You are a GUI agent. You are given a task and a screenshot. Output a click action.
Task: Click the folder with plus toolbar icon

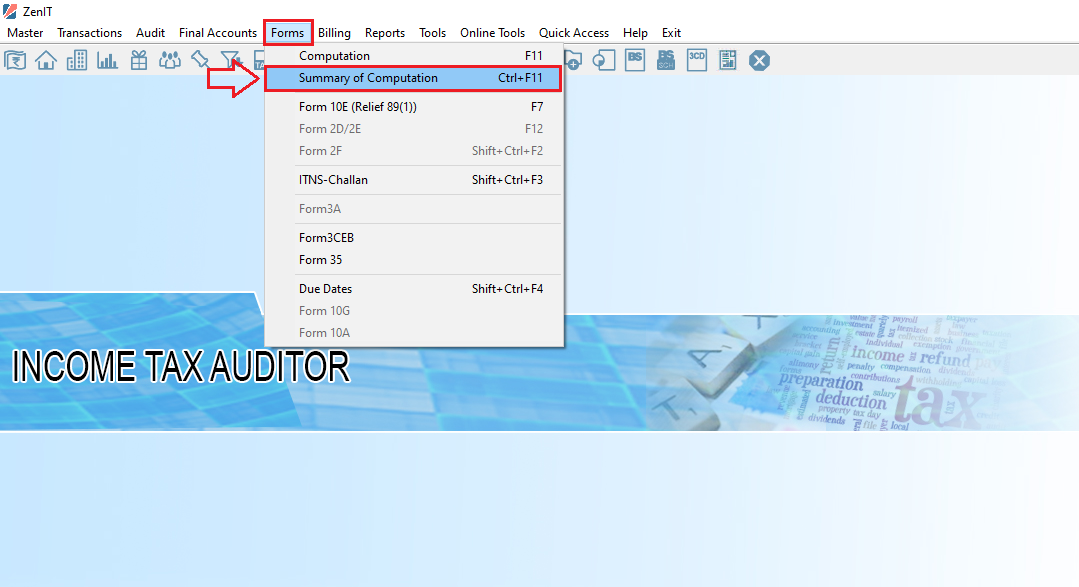tap(573, 61)
